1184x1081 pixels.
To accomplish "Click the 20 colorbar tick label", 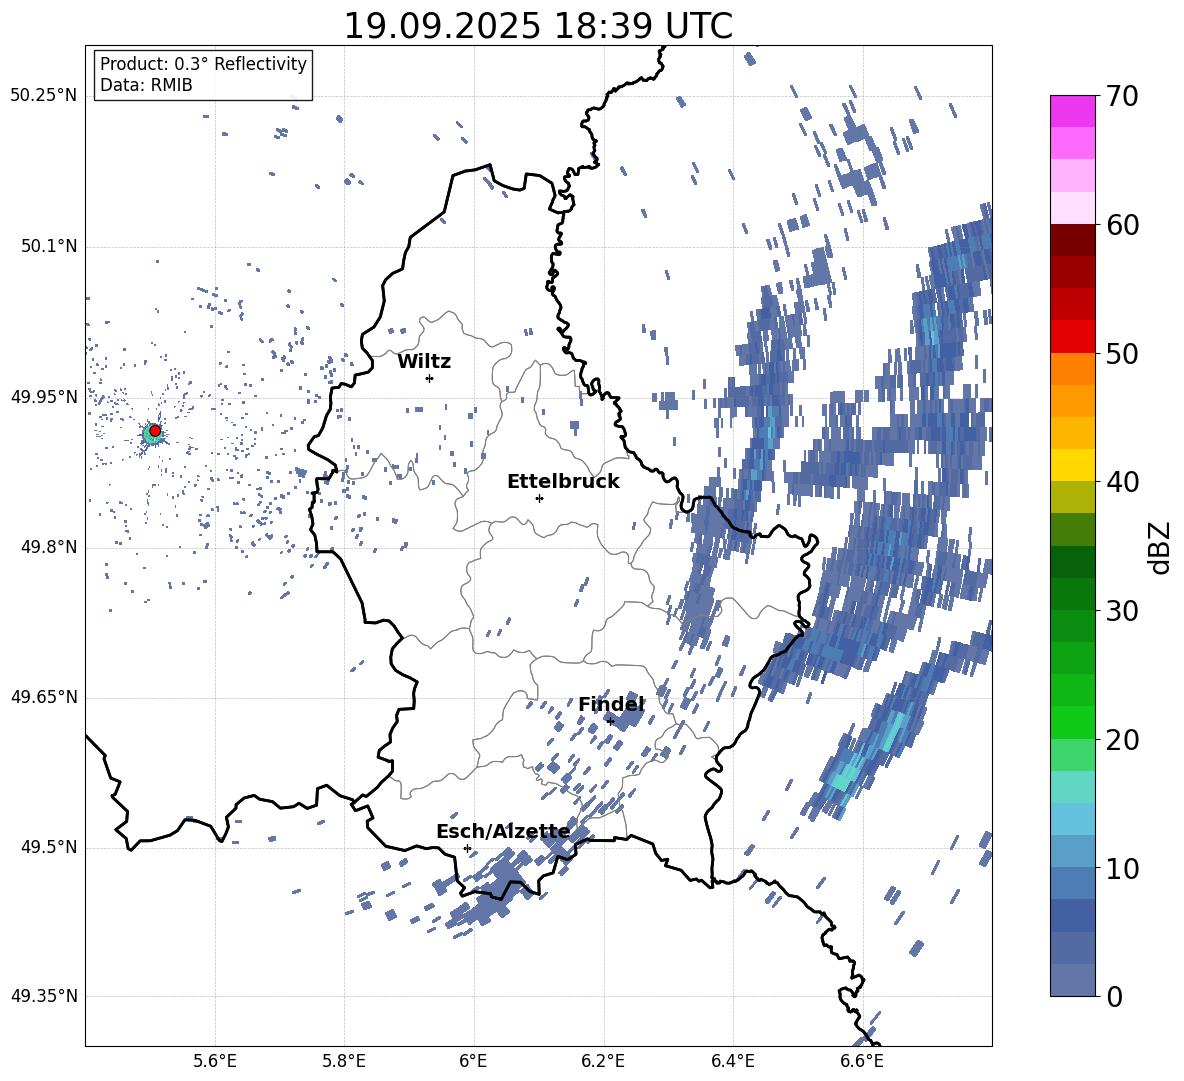I will [1122, 739].
